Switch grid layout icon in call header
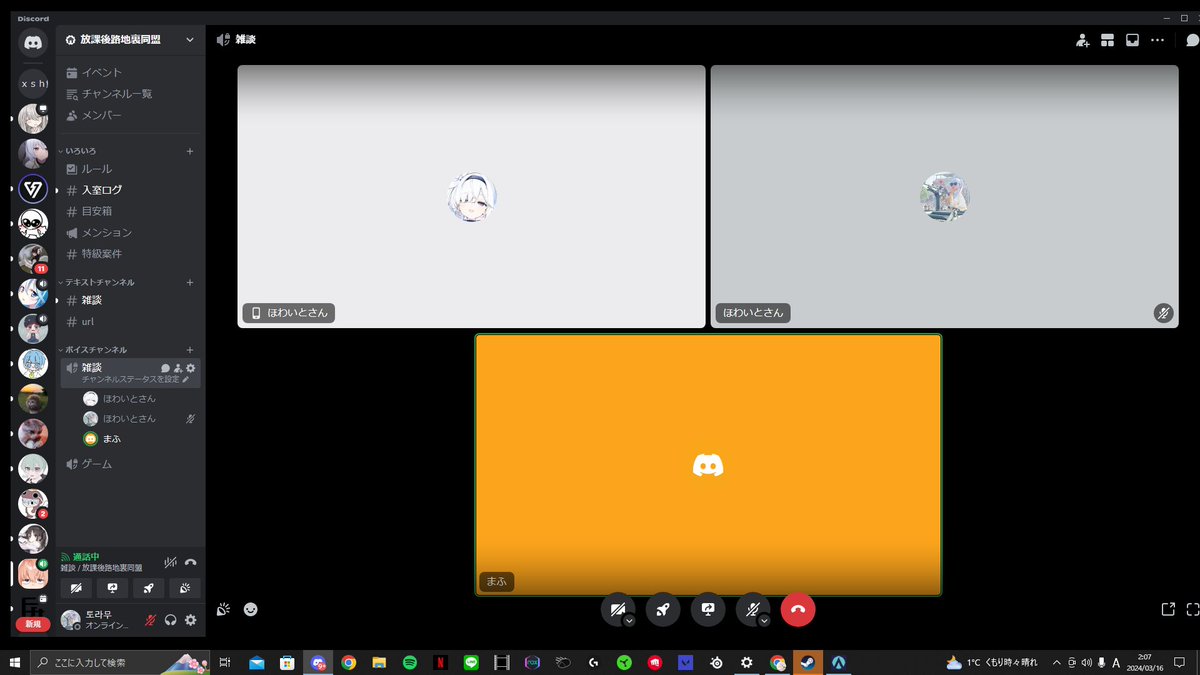This screenshot has height=675, width=1200. tap(1107, 40)
